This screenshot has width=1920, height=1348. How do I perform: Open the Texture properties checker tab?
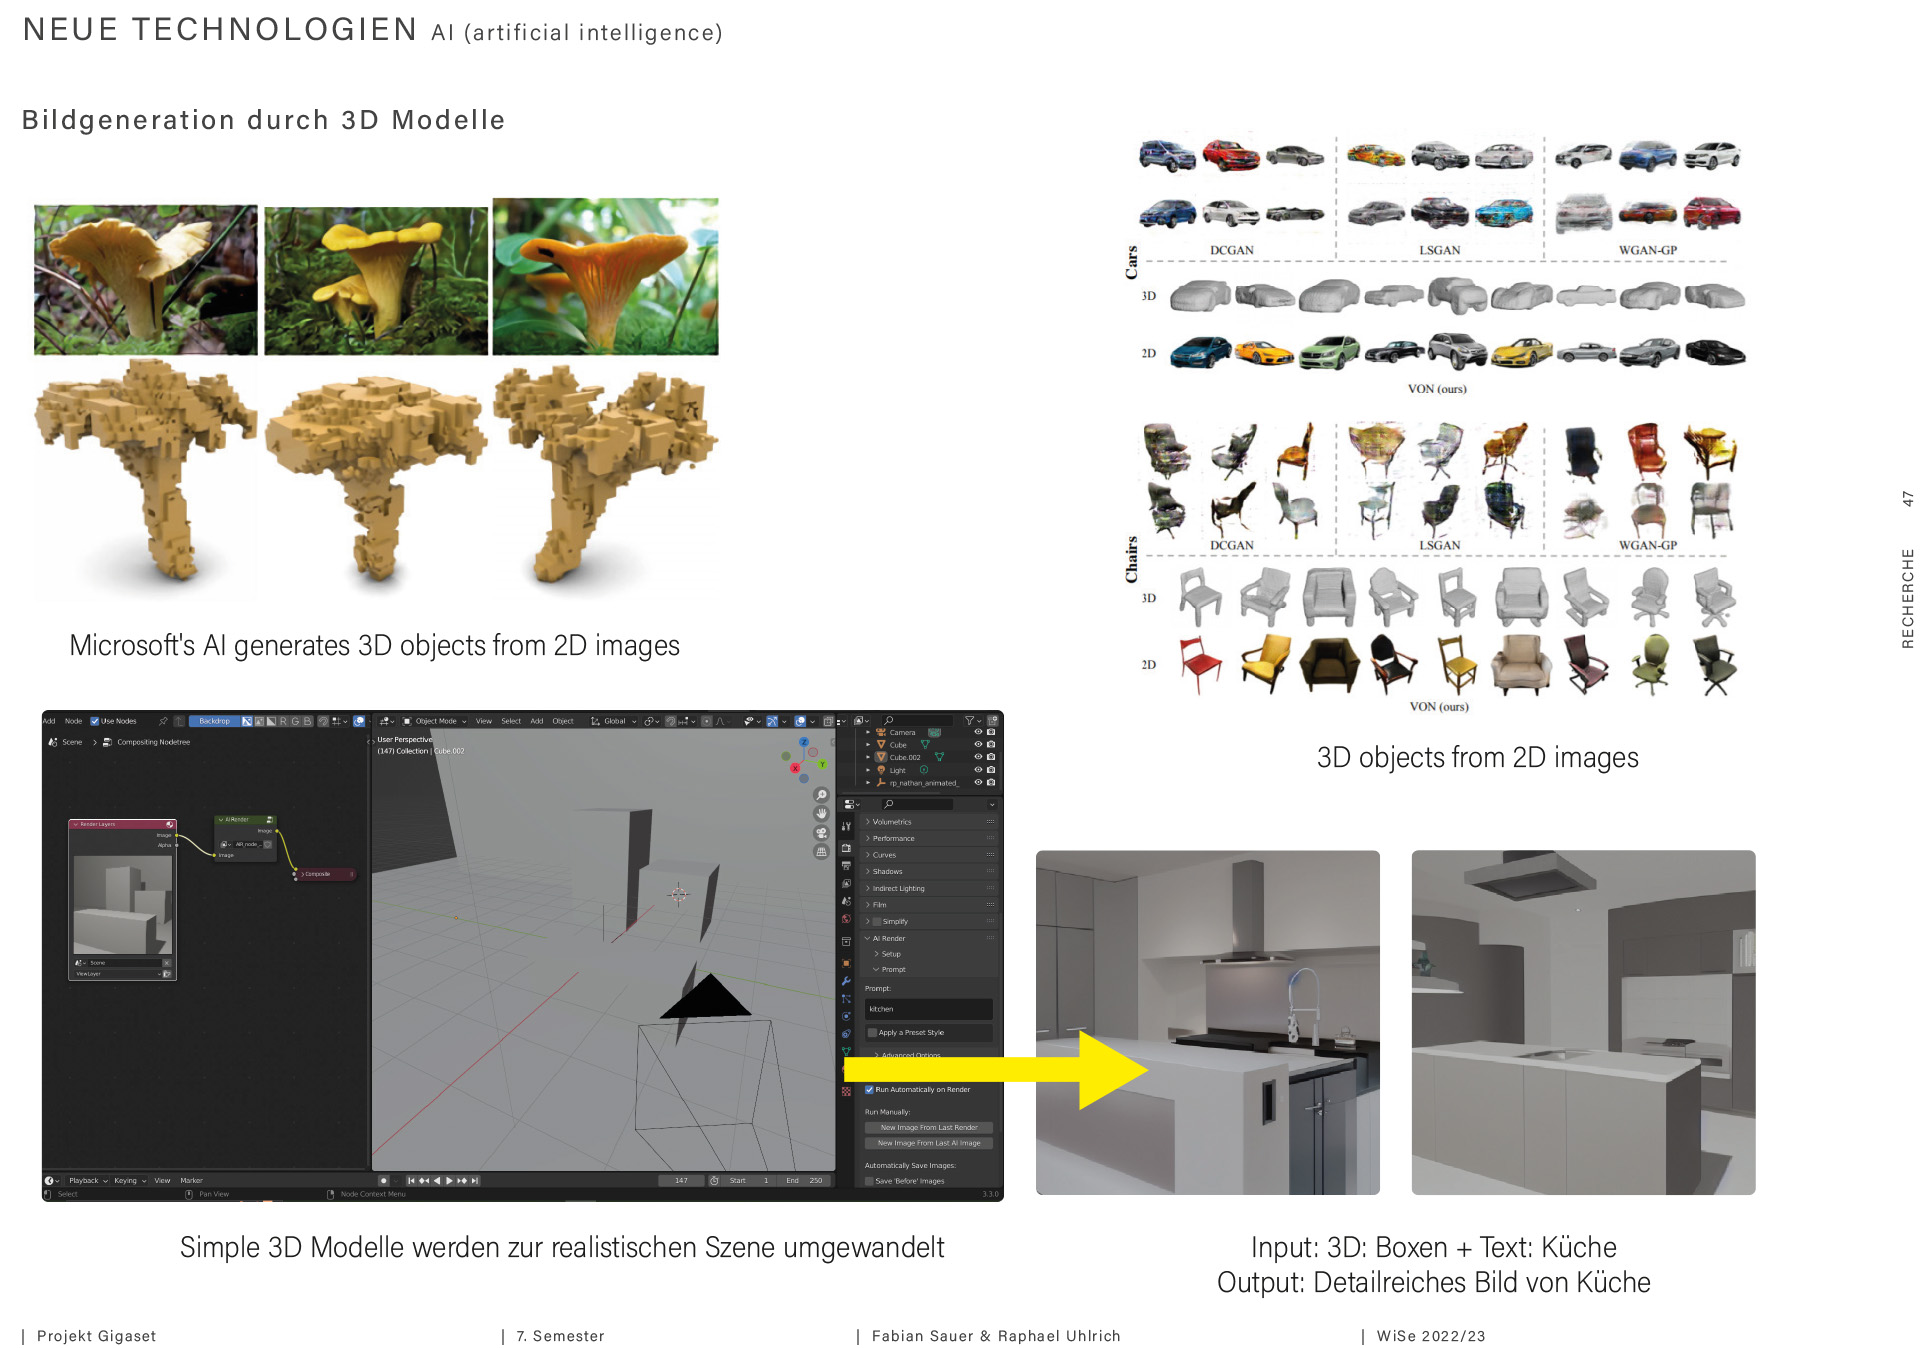pyautogui.click(x=847, y=1091)
